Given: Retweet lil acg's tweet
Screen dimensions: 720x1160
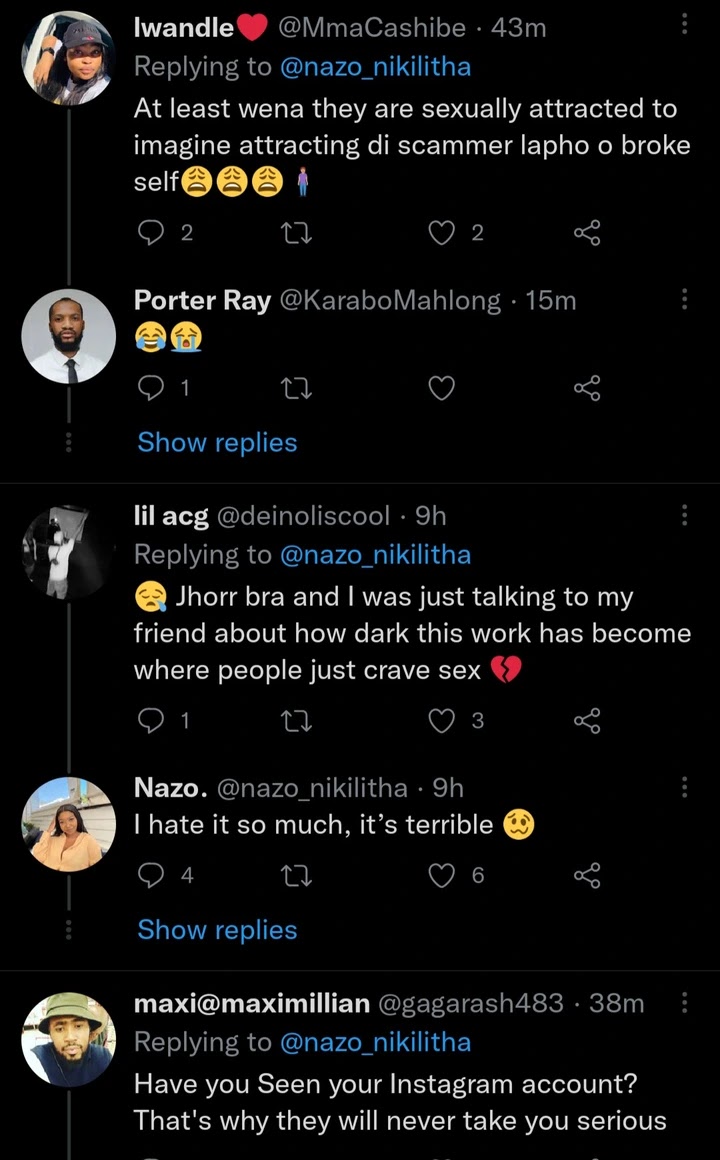Looking at the screenshot, I should point(297,720).
